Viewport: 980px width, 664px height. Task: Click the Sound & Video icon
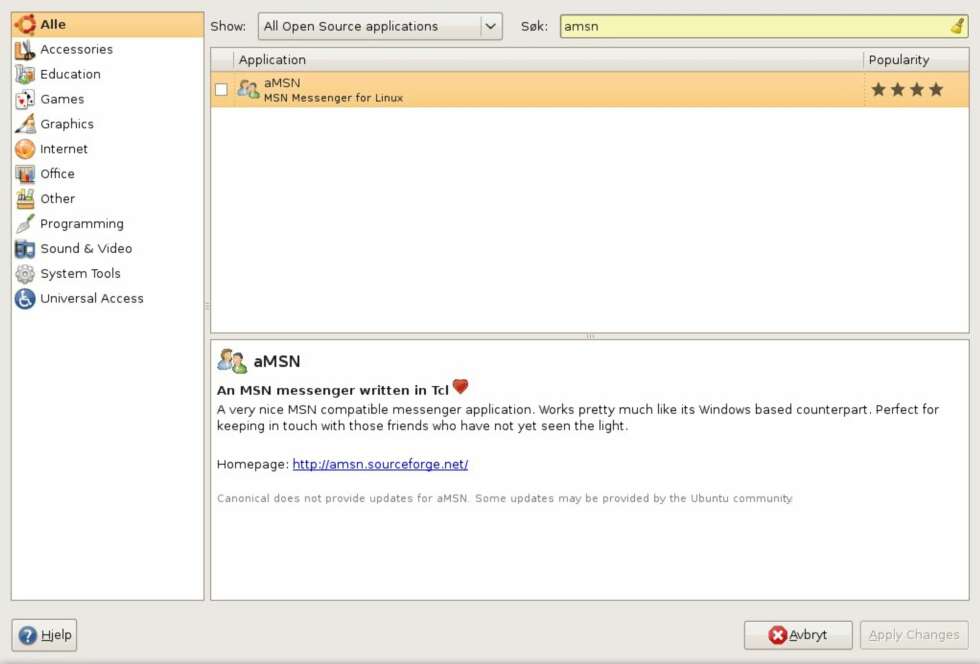(x=25, y=249)
